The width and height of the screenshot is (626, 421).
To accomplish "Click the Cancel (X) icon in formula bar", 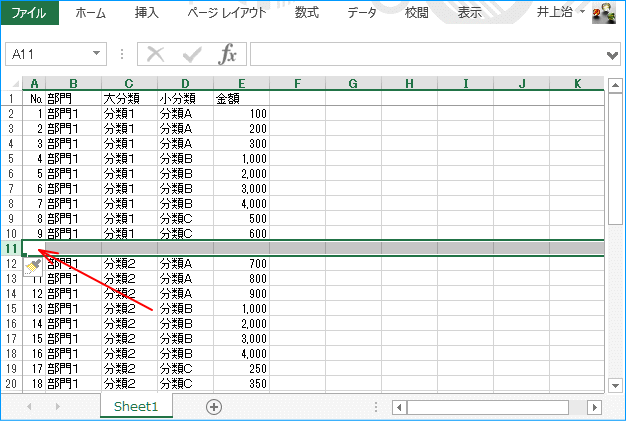I will point(155,54).
